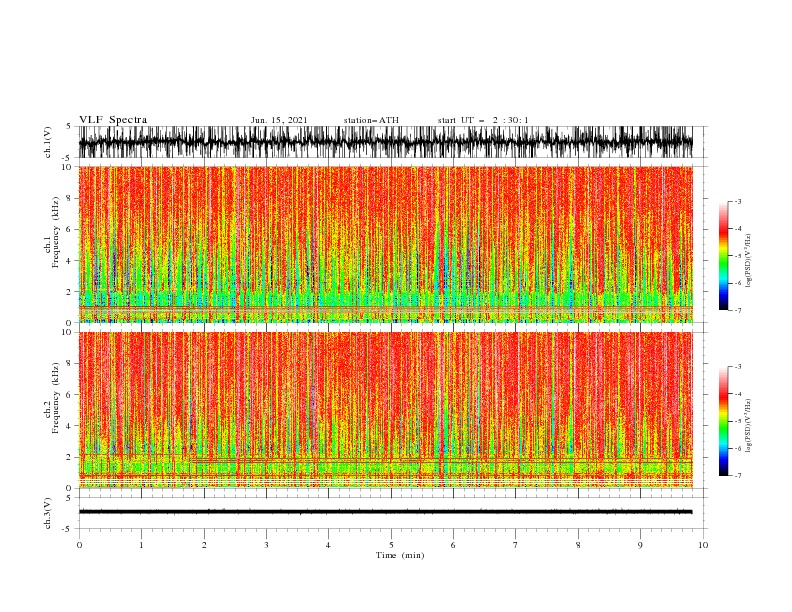Select the date 'Jun. 15, 2021'
The height and width of the screenshot is (612, 792).
279,120
